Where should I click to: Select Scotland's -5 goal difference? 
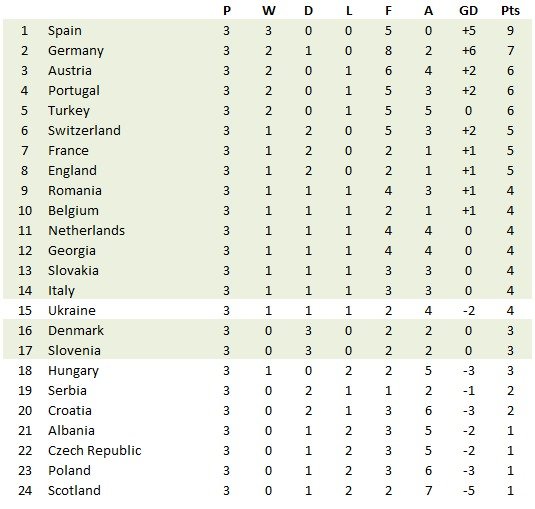[468, 491]
